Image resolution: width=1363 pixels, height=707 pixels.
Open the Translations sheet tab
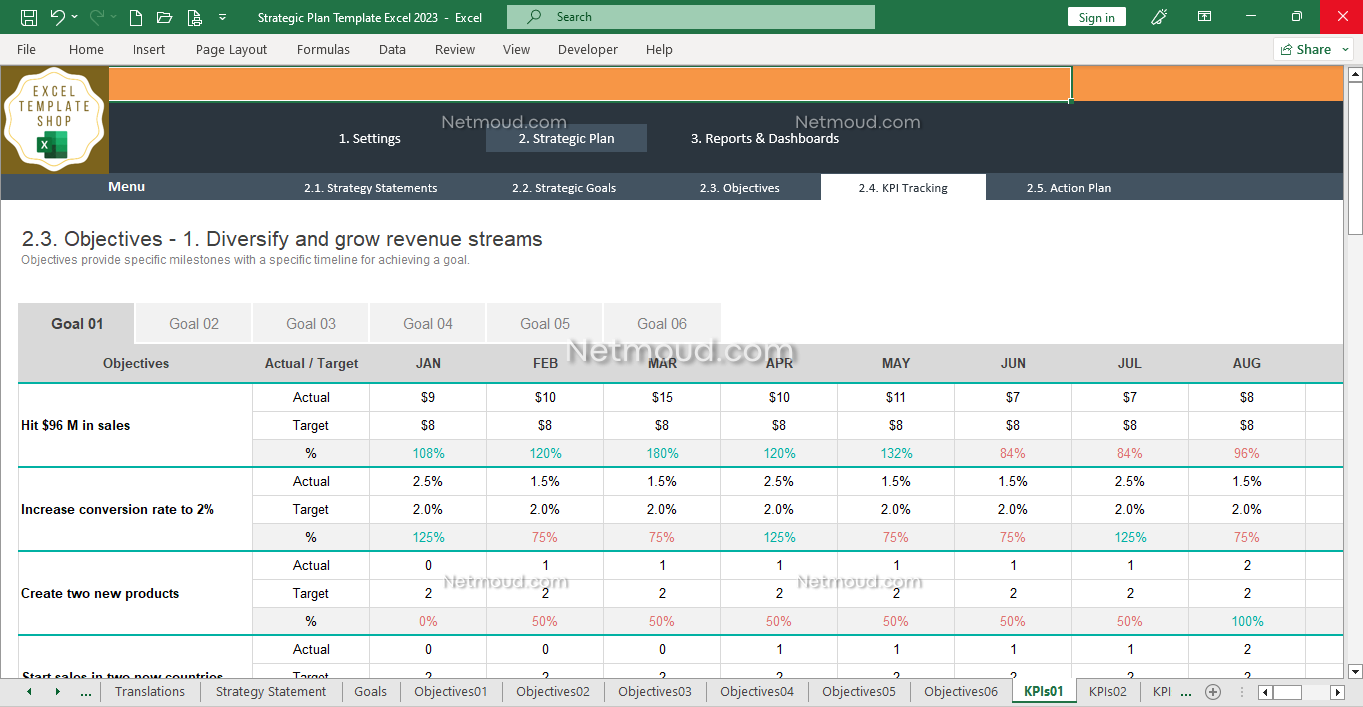pyautogui.click(x=150, y=692)
